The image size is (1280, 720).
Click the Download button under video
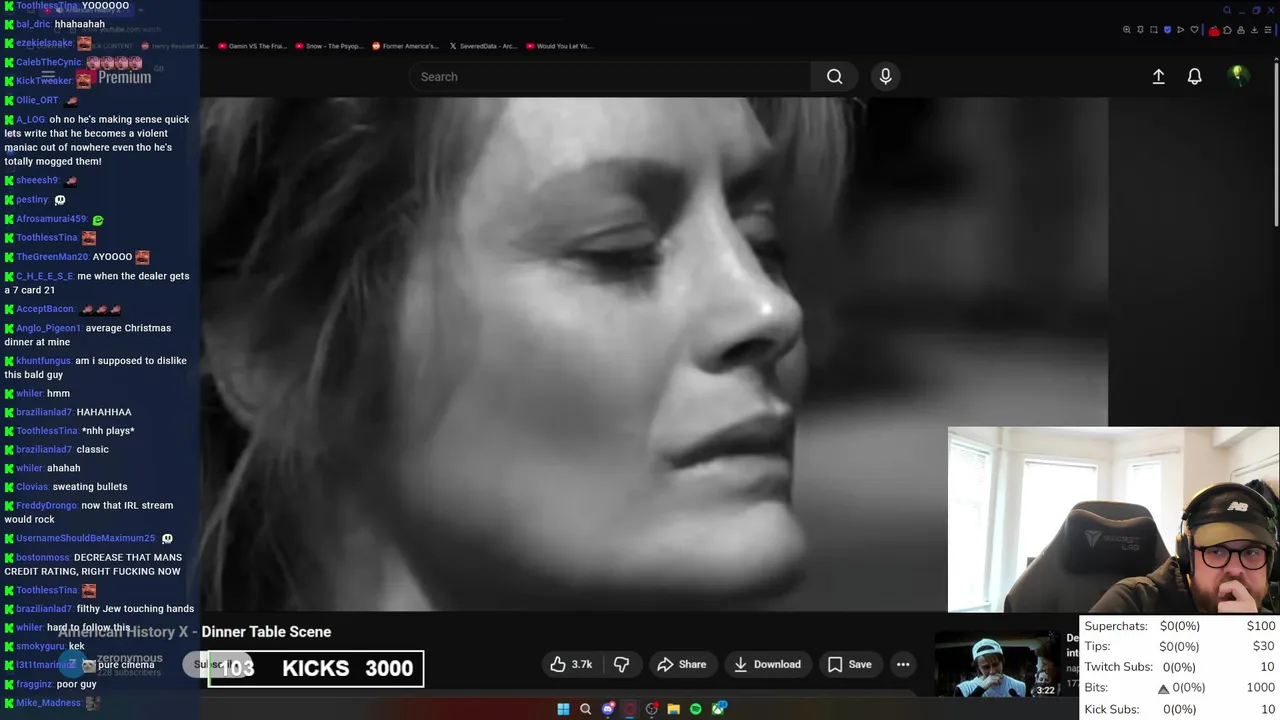click(x=767, y=664)
